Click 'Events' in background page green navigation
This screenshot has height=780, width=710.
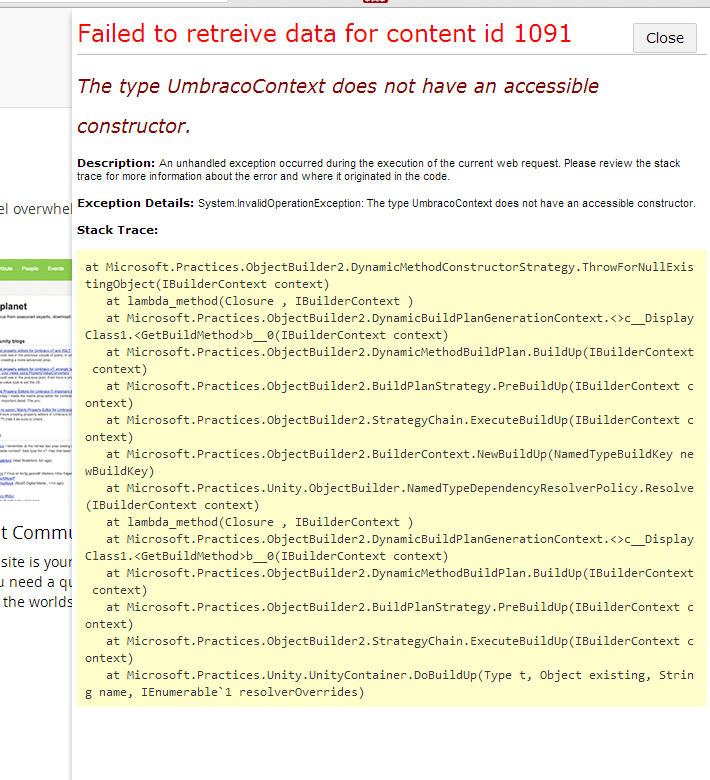click(x=56, y=269)
